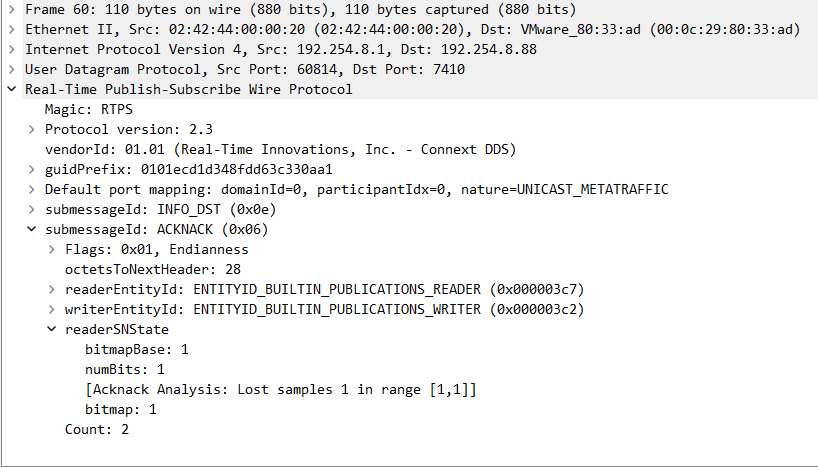Expand submessageId INFO_DST node
The height and width of the screenshot is (467, 818).
pyautogui.click(x=32, y=209)
